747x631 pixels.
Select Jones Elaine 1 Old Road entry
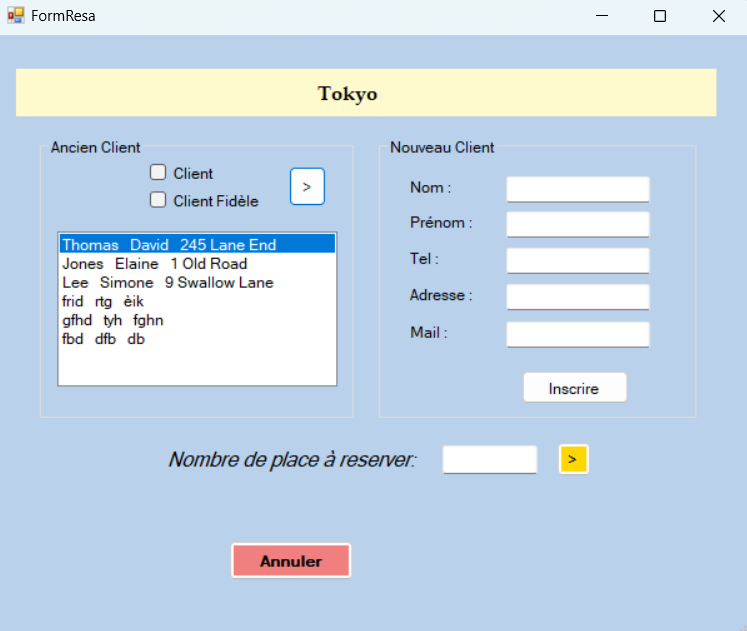coord(154,264)
